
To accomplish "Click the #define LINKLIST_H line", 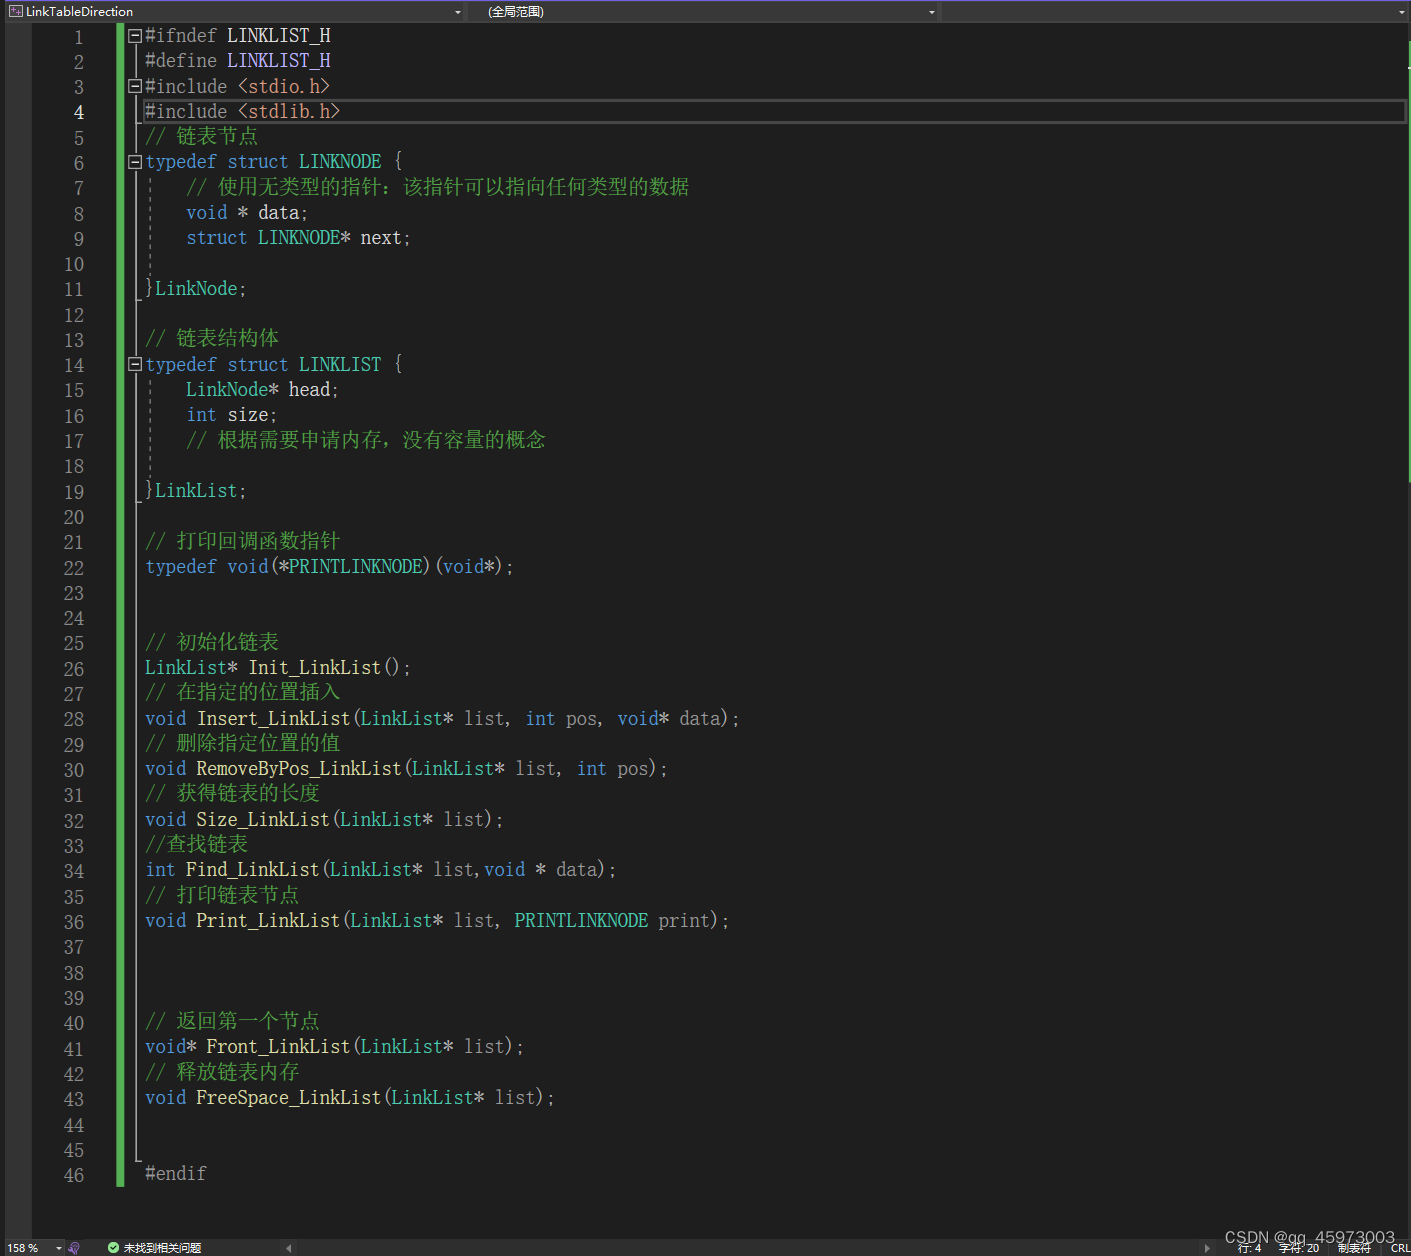I will pyautogui.click(x=238, y=61).
